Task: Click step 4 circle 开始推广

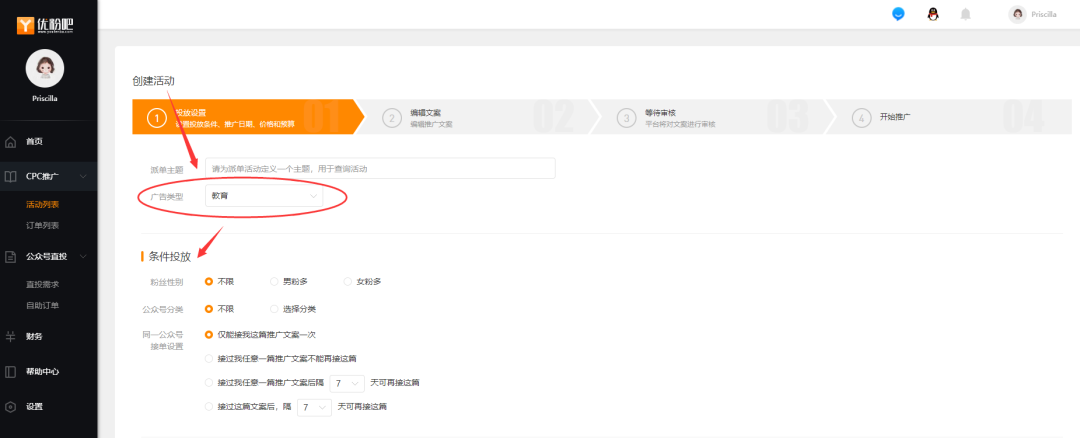Action: (x=861, y=118)
